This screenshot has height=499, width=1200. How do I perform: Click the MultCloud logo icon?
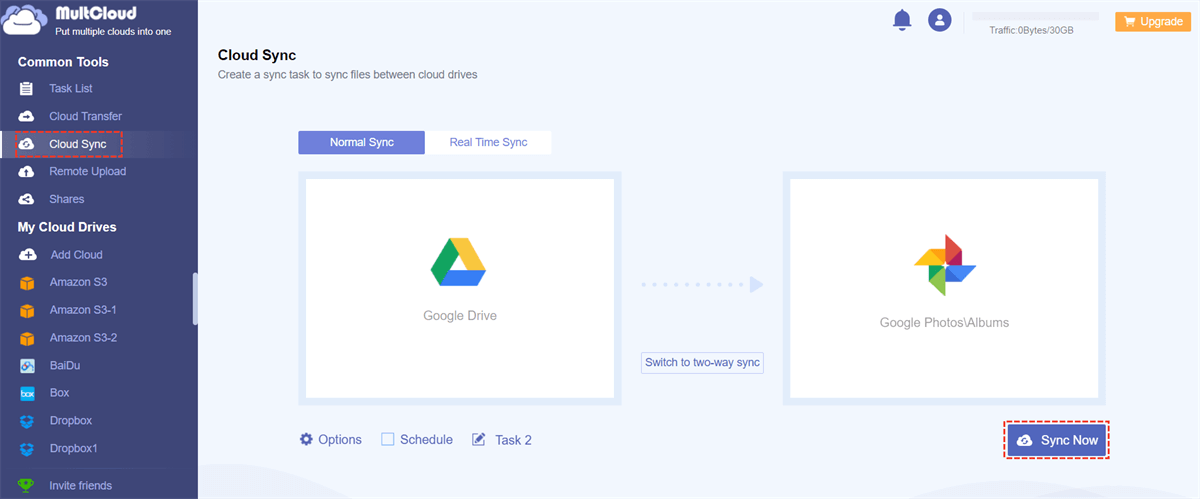pyautogui.click(x=26, y=21)
